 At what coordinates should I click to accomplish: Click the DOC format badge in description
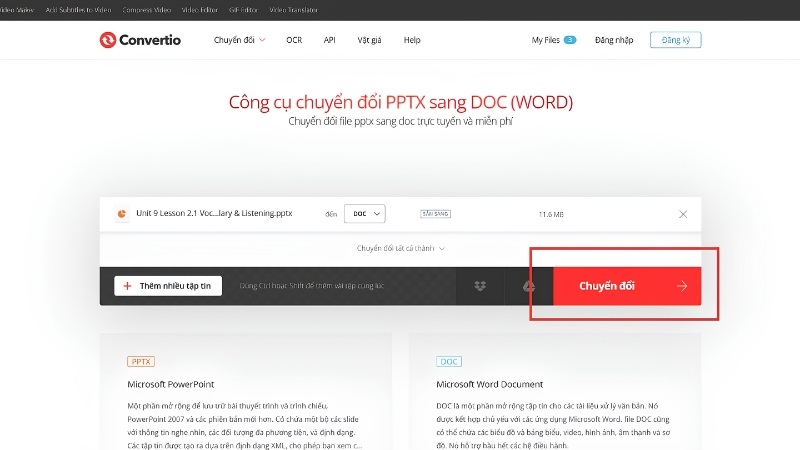[x=449, y=362]
